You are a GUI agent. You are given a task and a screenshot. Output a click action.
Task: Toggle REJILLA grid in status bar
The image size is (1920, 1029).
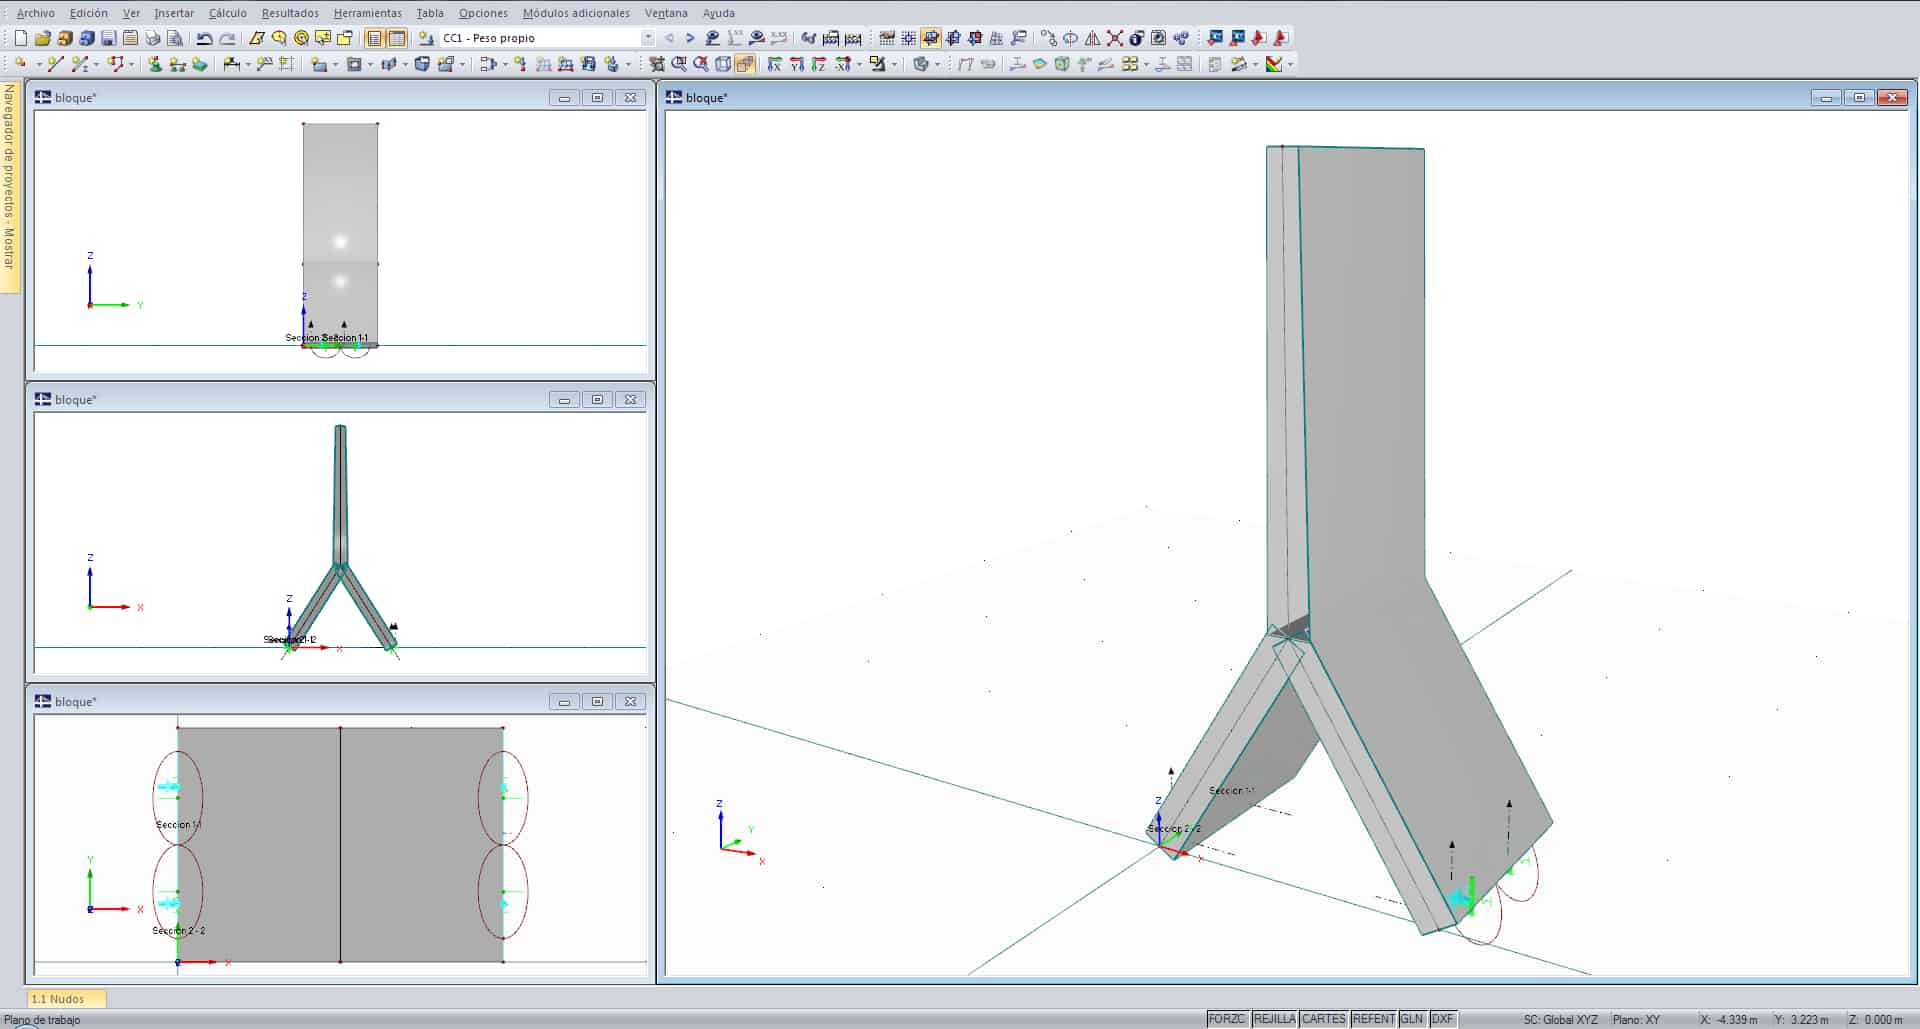[x=1274, y=1019]
